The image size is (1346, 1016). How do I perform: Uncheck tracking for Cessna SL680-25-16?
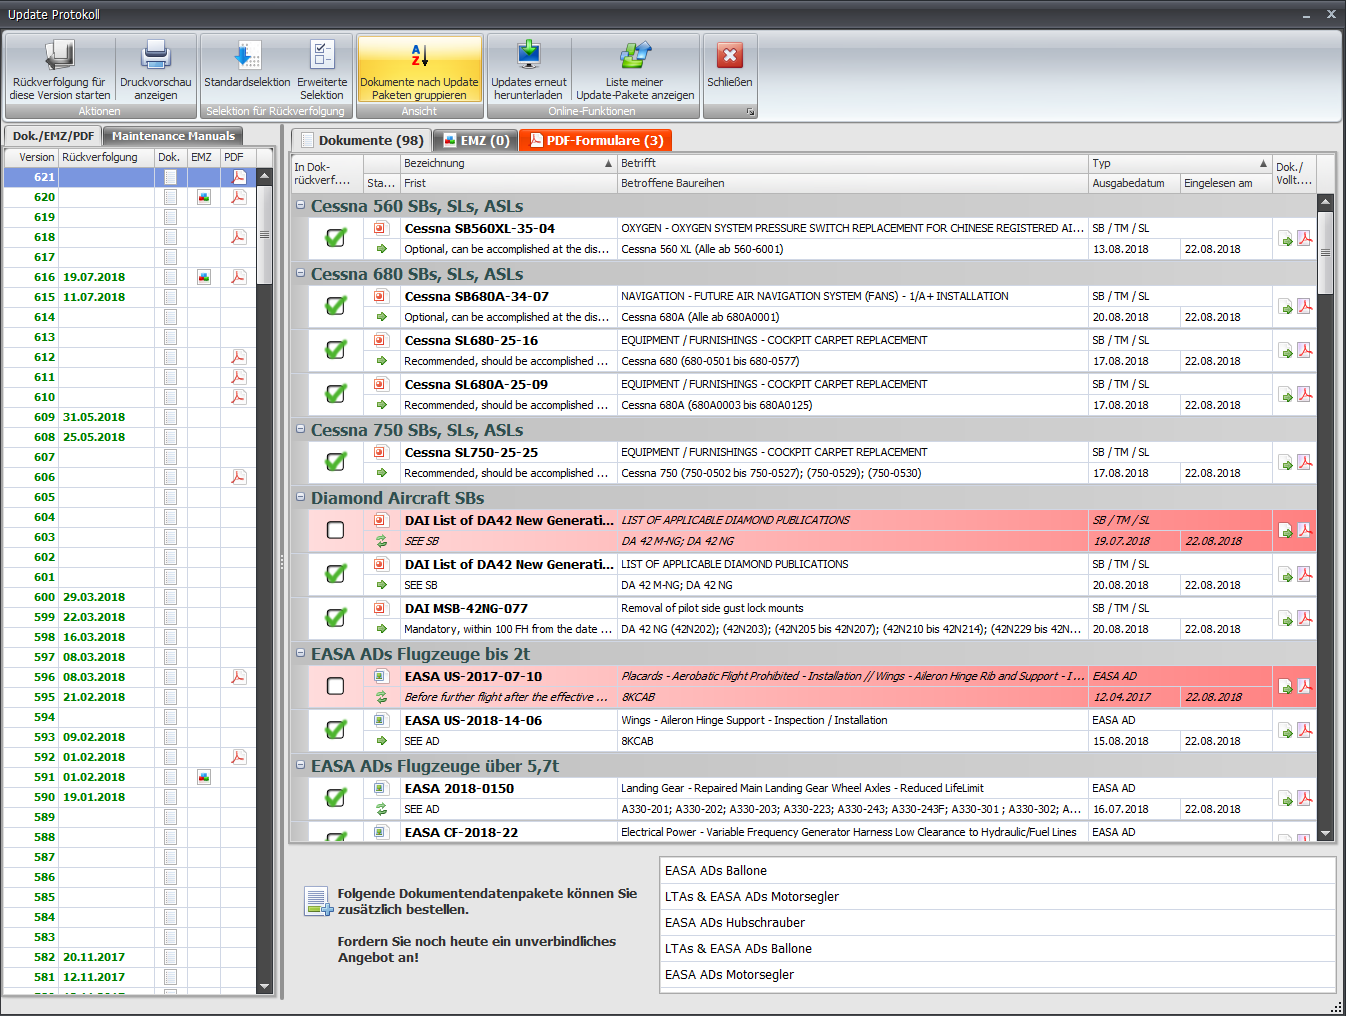coord(336,350)
